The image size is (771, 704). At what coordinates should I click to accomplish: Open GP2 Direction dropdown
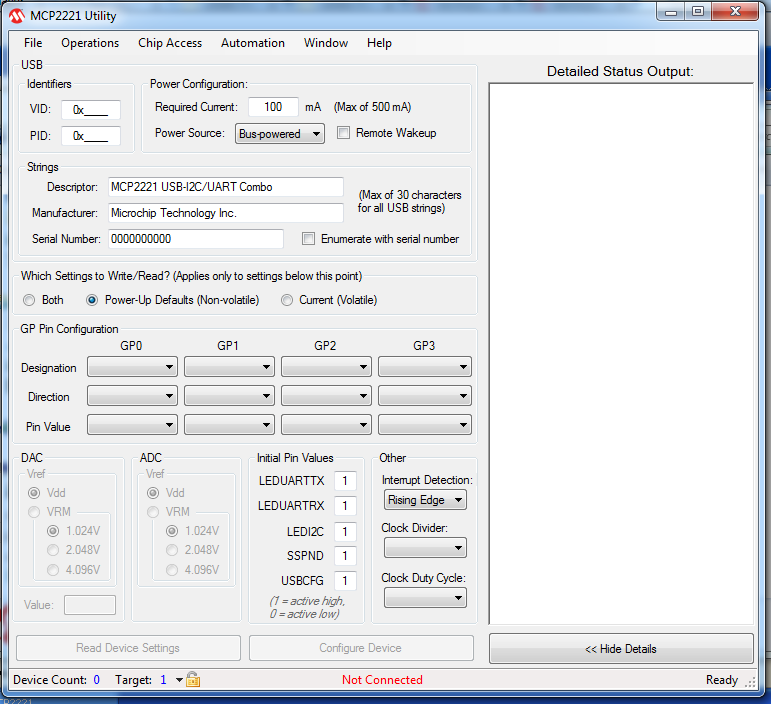click(x=326, y=396)
